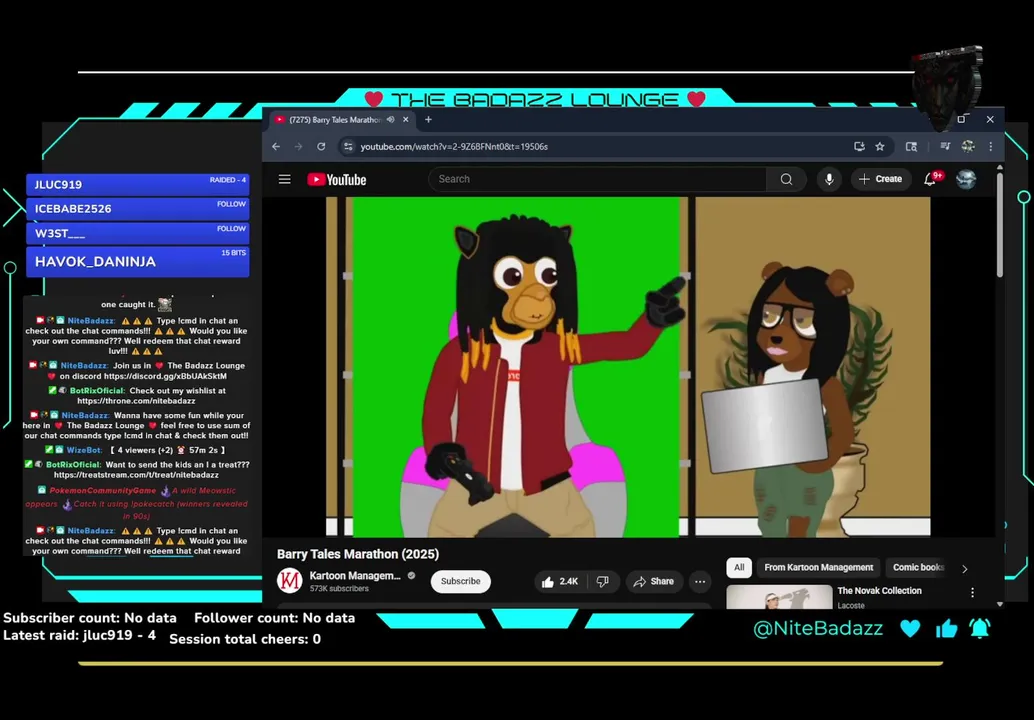Viewport: 1034px width, 720px height.
Task: Open the Chrome profile avatar in the toolbar
Action: tap(967, 146)
